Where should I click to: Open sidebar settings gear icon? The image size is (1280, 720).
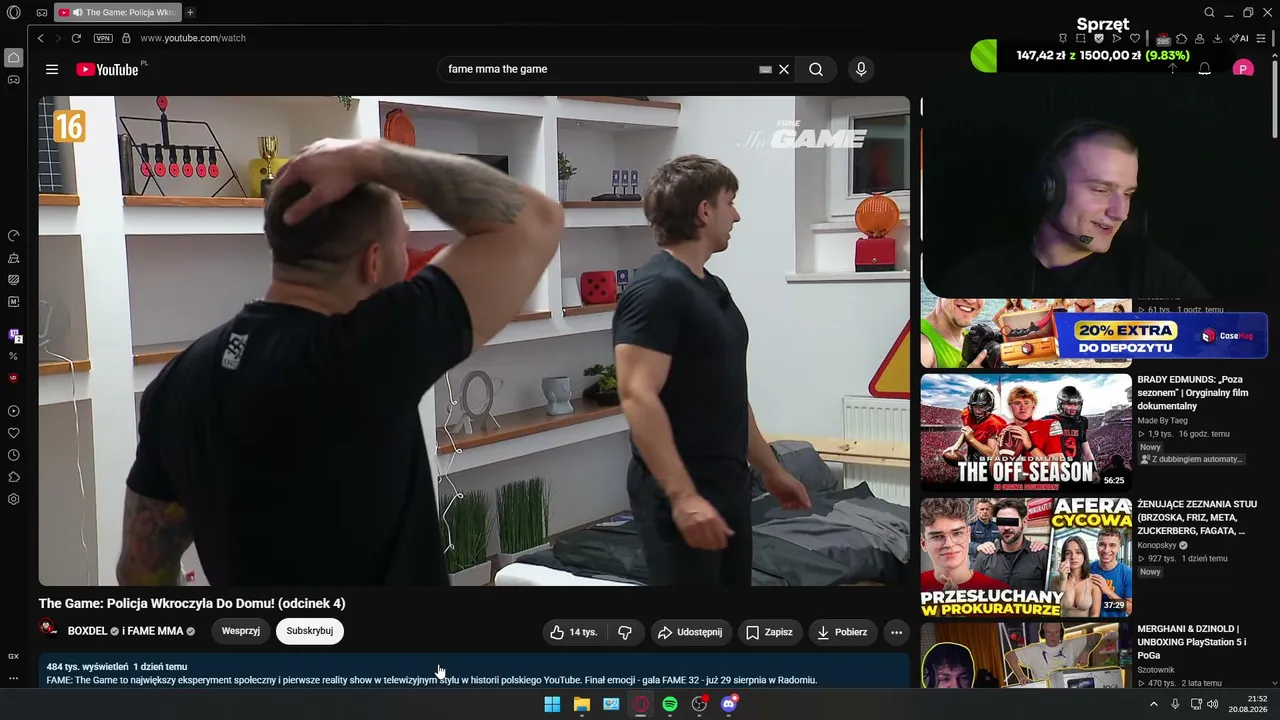click(14, 499)
